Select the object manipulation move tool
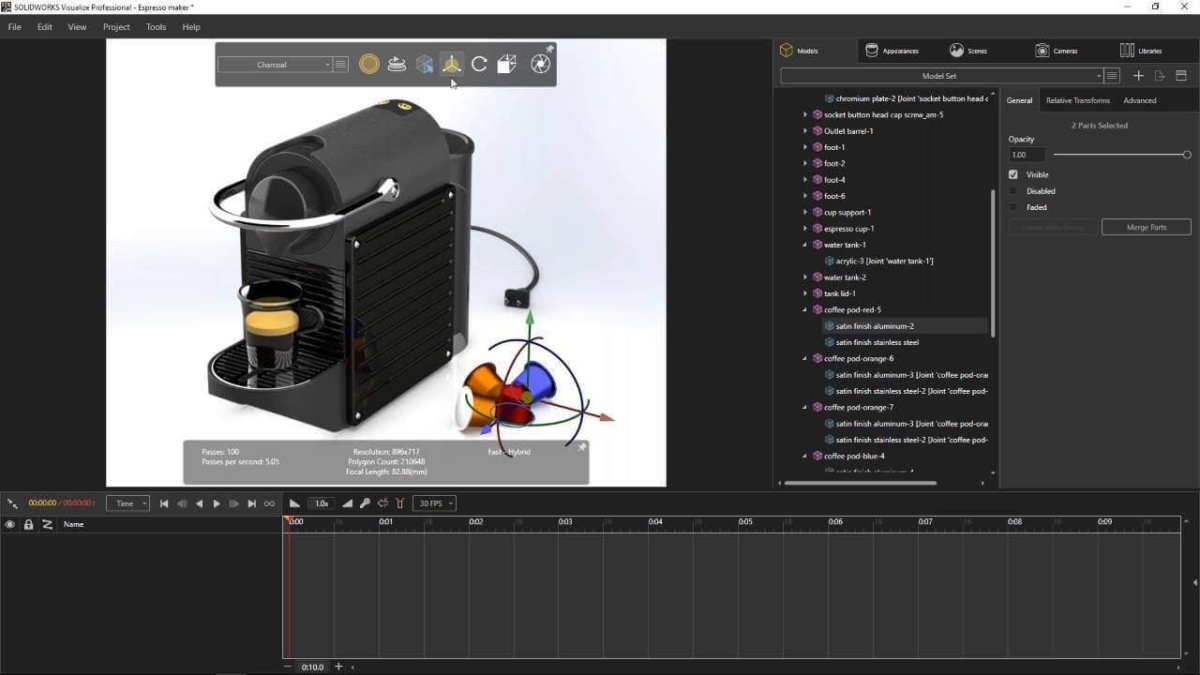This screenshot has width=1200, height=675. 453,63
